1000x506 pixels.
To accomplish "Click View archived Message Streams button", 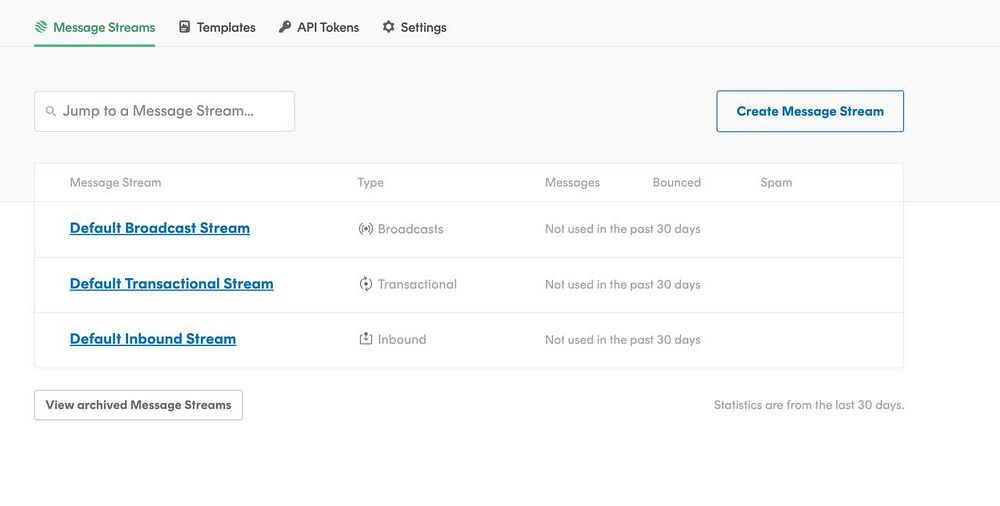I will click(x=138, y=405).
